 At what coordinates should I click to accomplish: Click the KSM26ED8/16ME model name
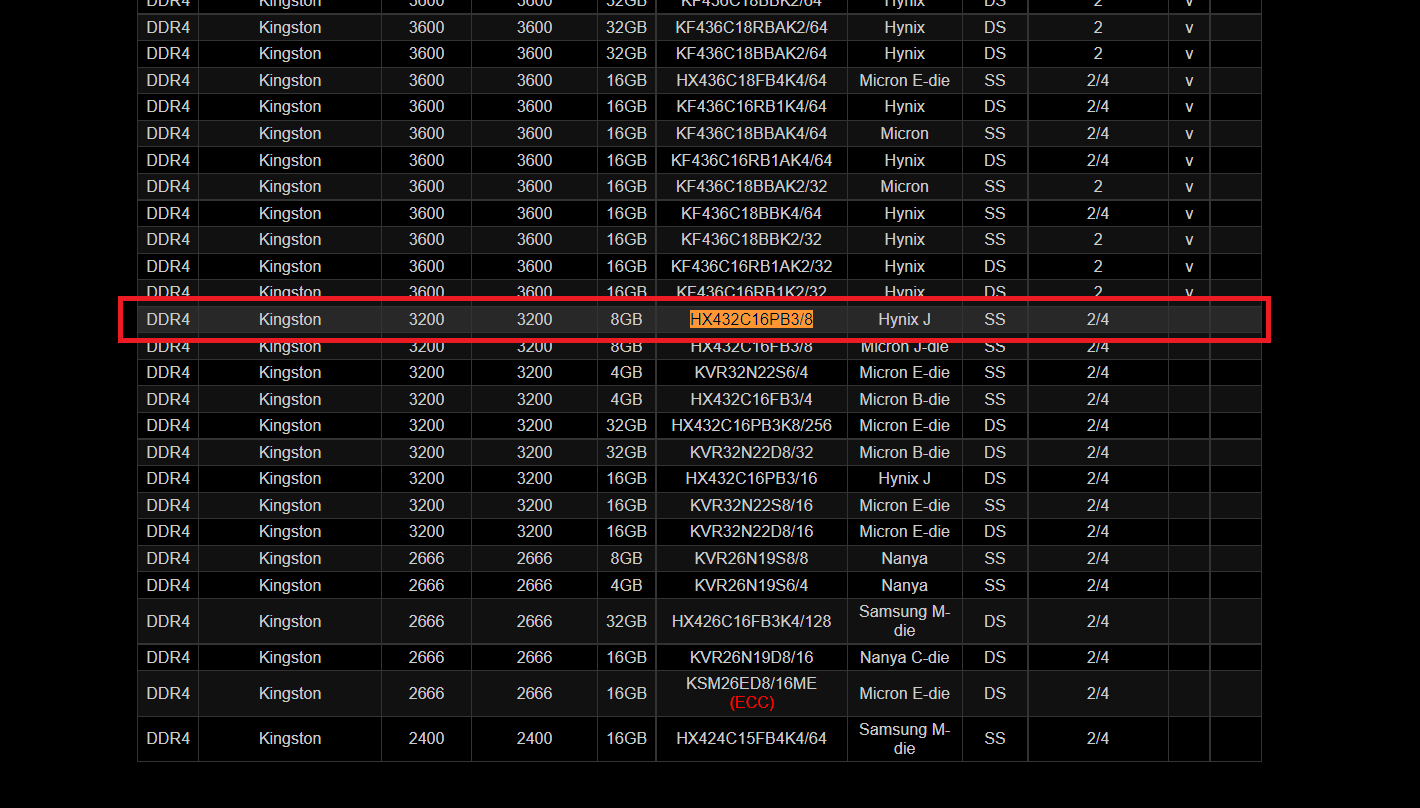(751, 684)
